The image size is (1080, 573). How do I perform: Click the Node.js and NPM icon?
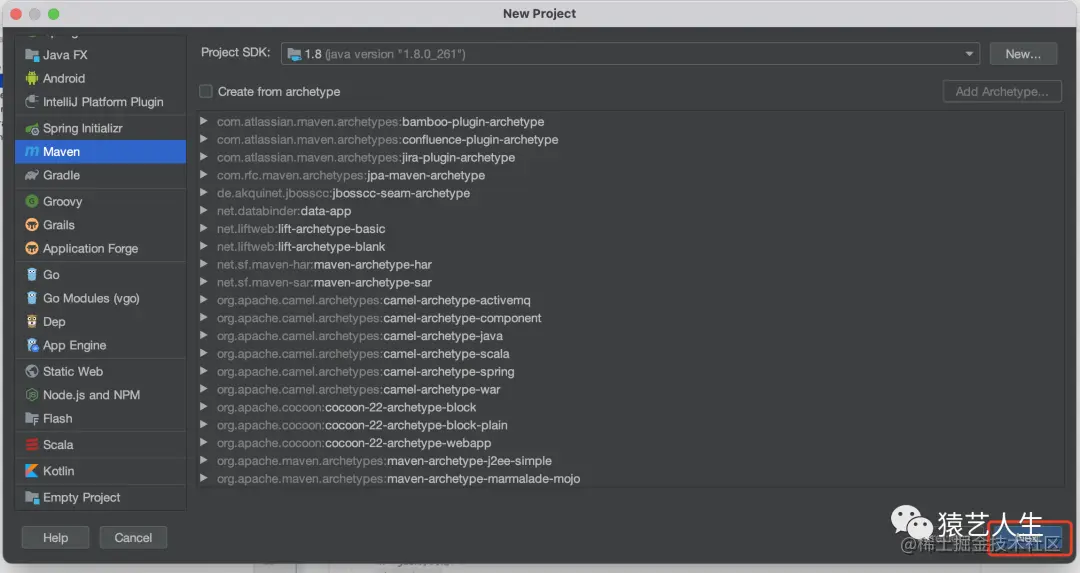tap(32, 395)
